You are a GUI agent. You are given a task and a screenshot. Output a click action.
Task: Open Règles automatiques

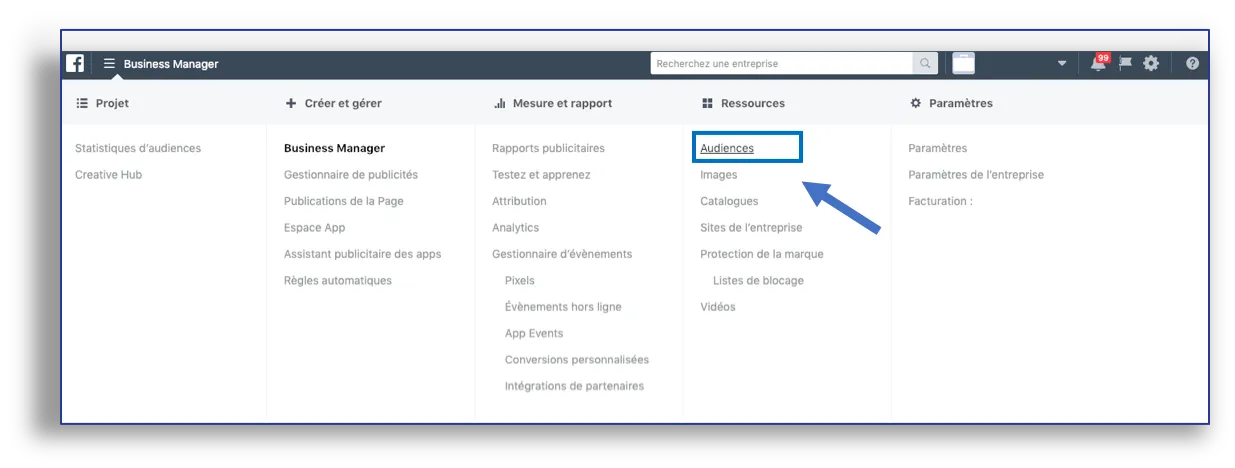tap(338, 280)
